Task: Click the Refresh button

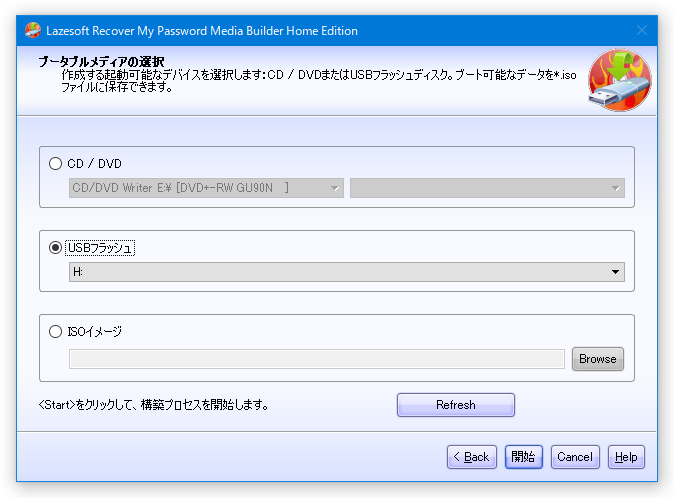Action: click(x=456, y=405)
